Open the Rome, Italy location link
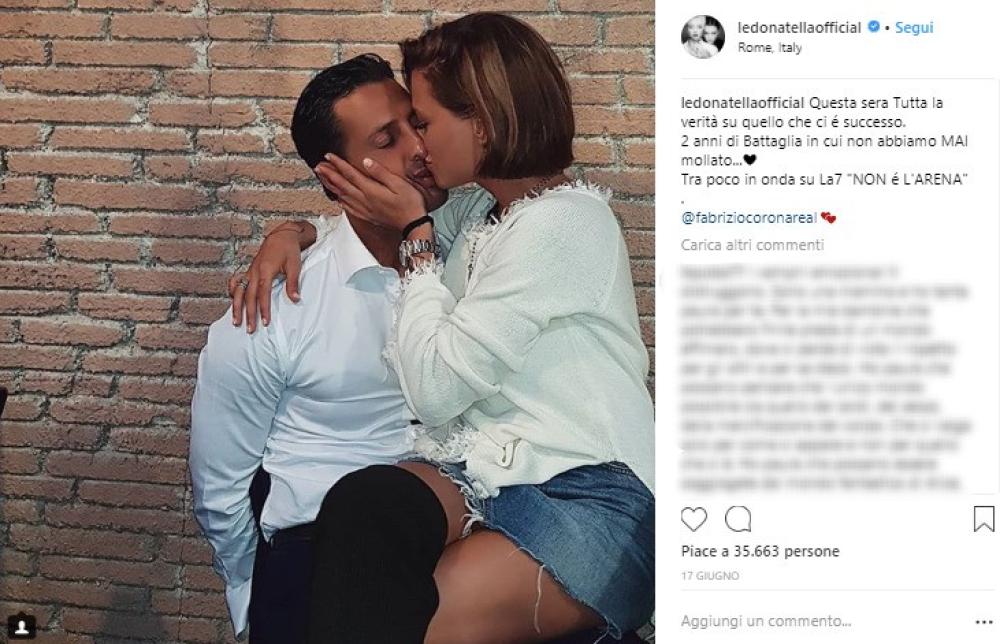 point(769,48)
